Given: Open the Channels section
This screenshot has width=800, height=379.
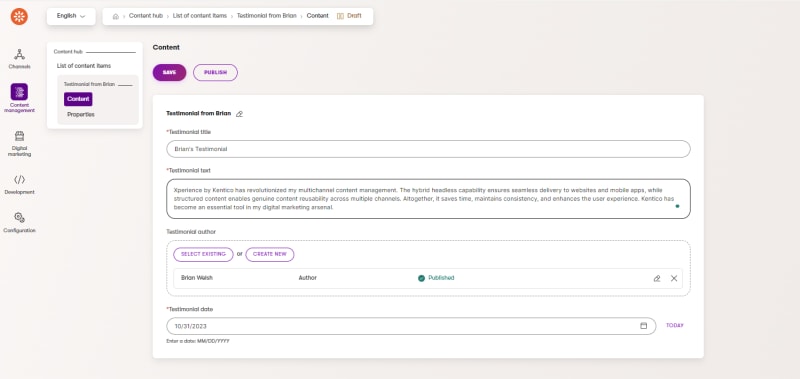Looking at the screenshot, I should (19, 59).
